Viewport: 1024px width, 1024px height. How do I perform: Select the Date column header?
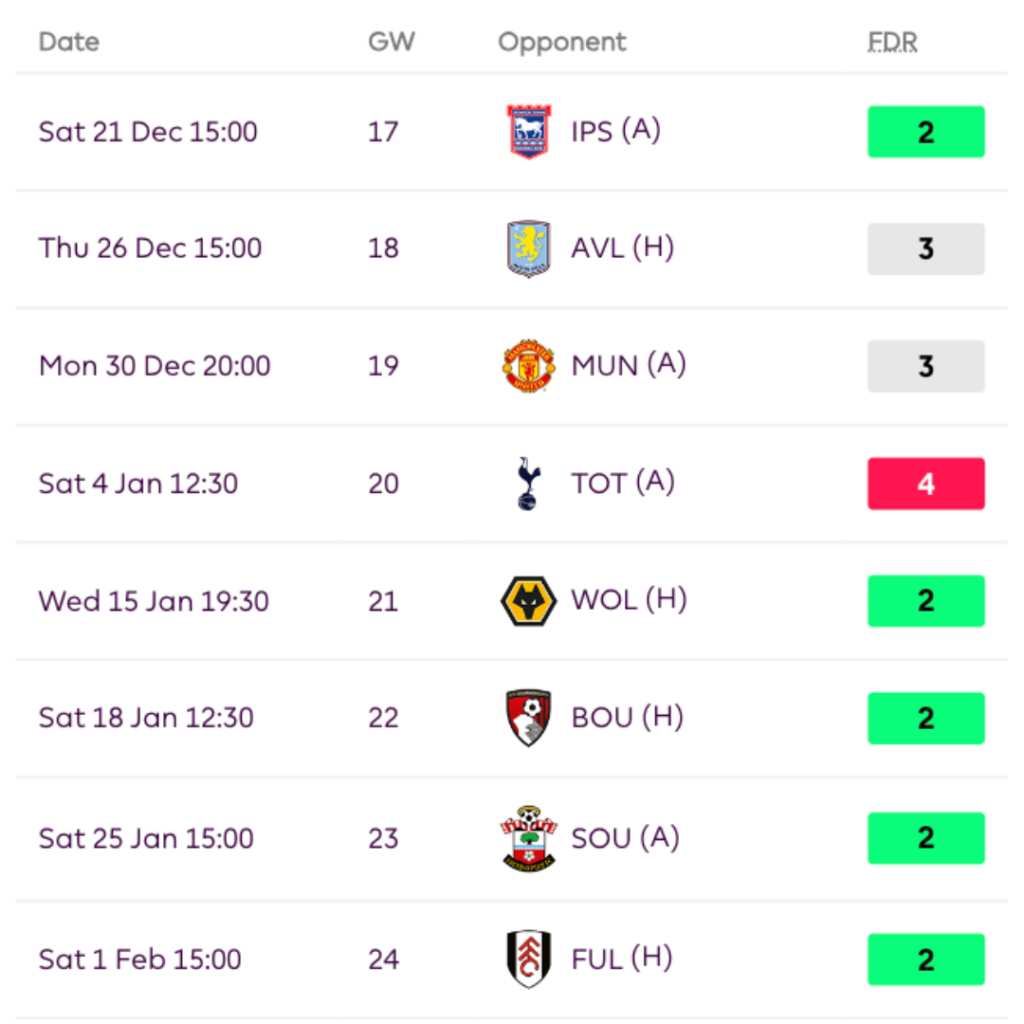(69, 42)
